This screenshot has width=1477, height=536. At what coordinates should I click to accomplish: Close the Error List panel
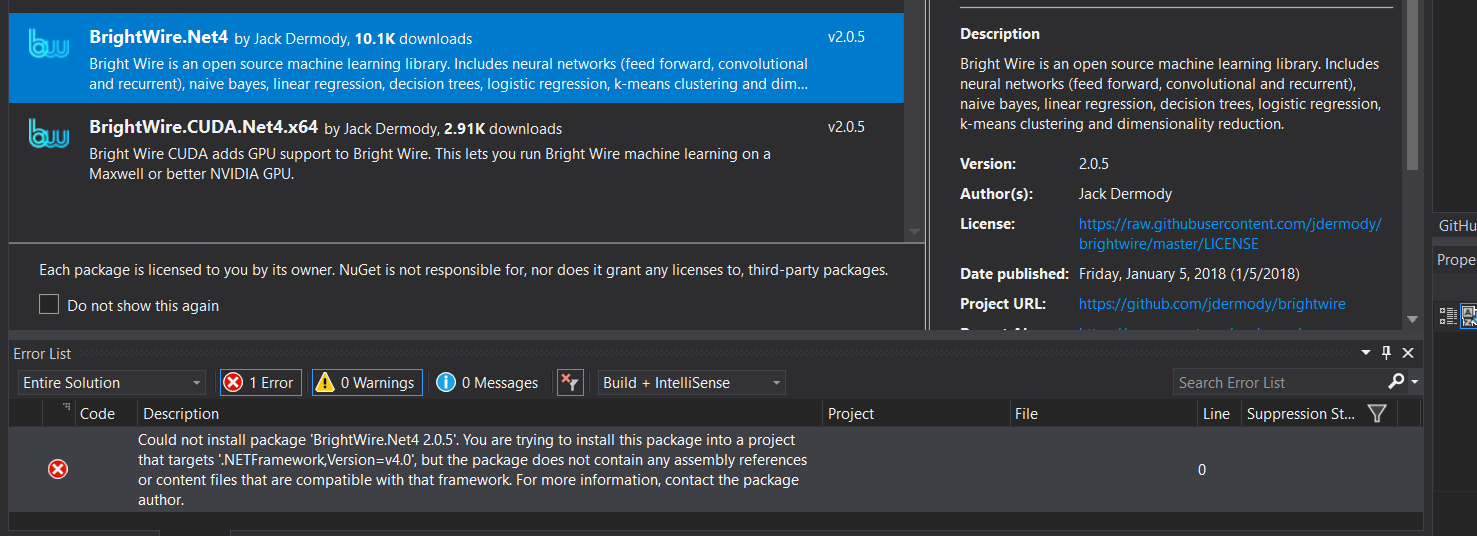click(1408, 353)
